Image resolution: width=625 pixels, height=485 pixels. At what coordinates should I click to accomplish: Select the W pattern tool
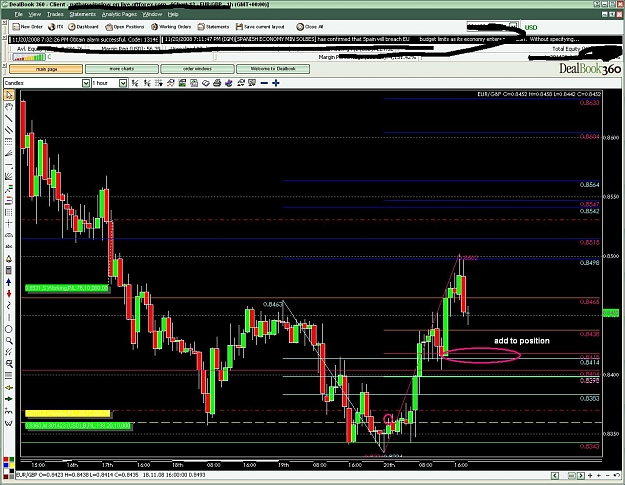point(9,422)
